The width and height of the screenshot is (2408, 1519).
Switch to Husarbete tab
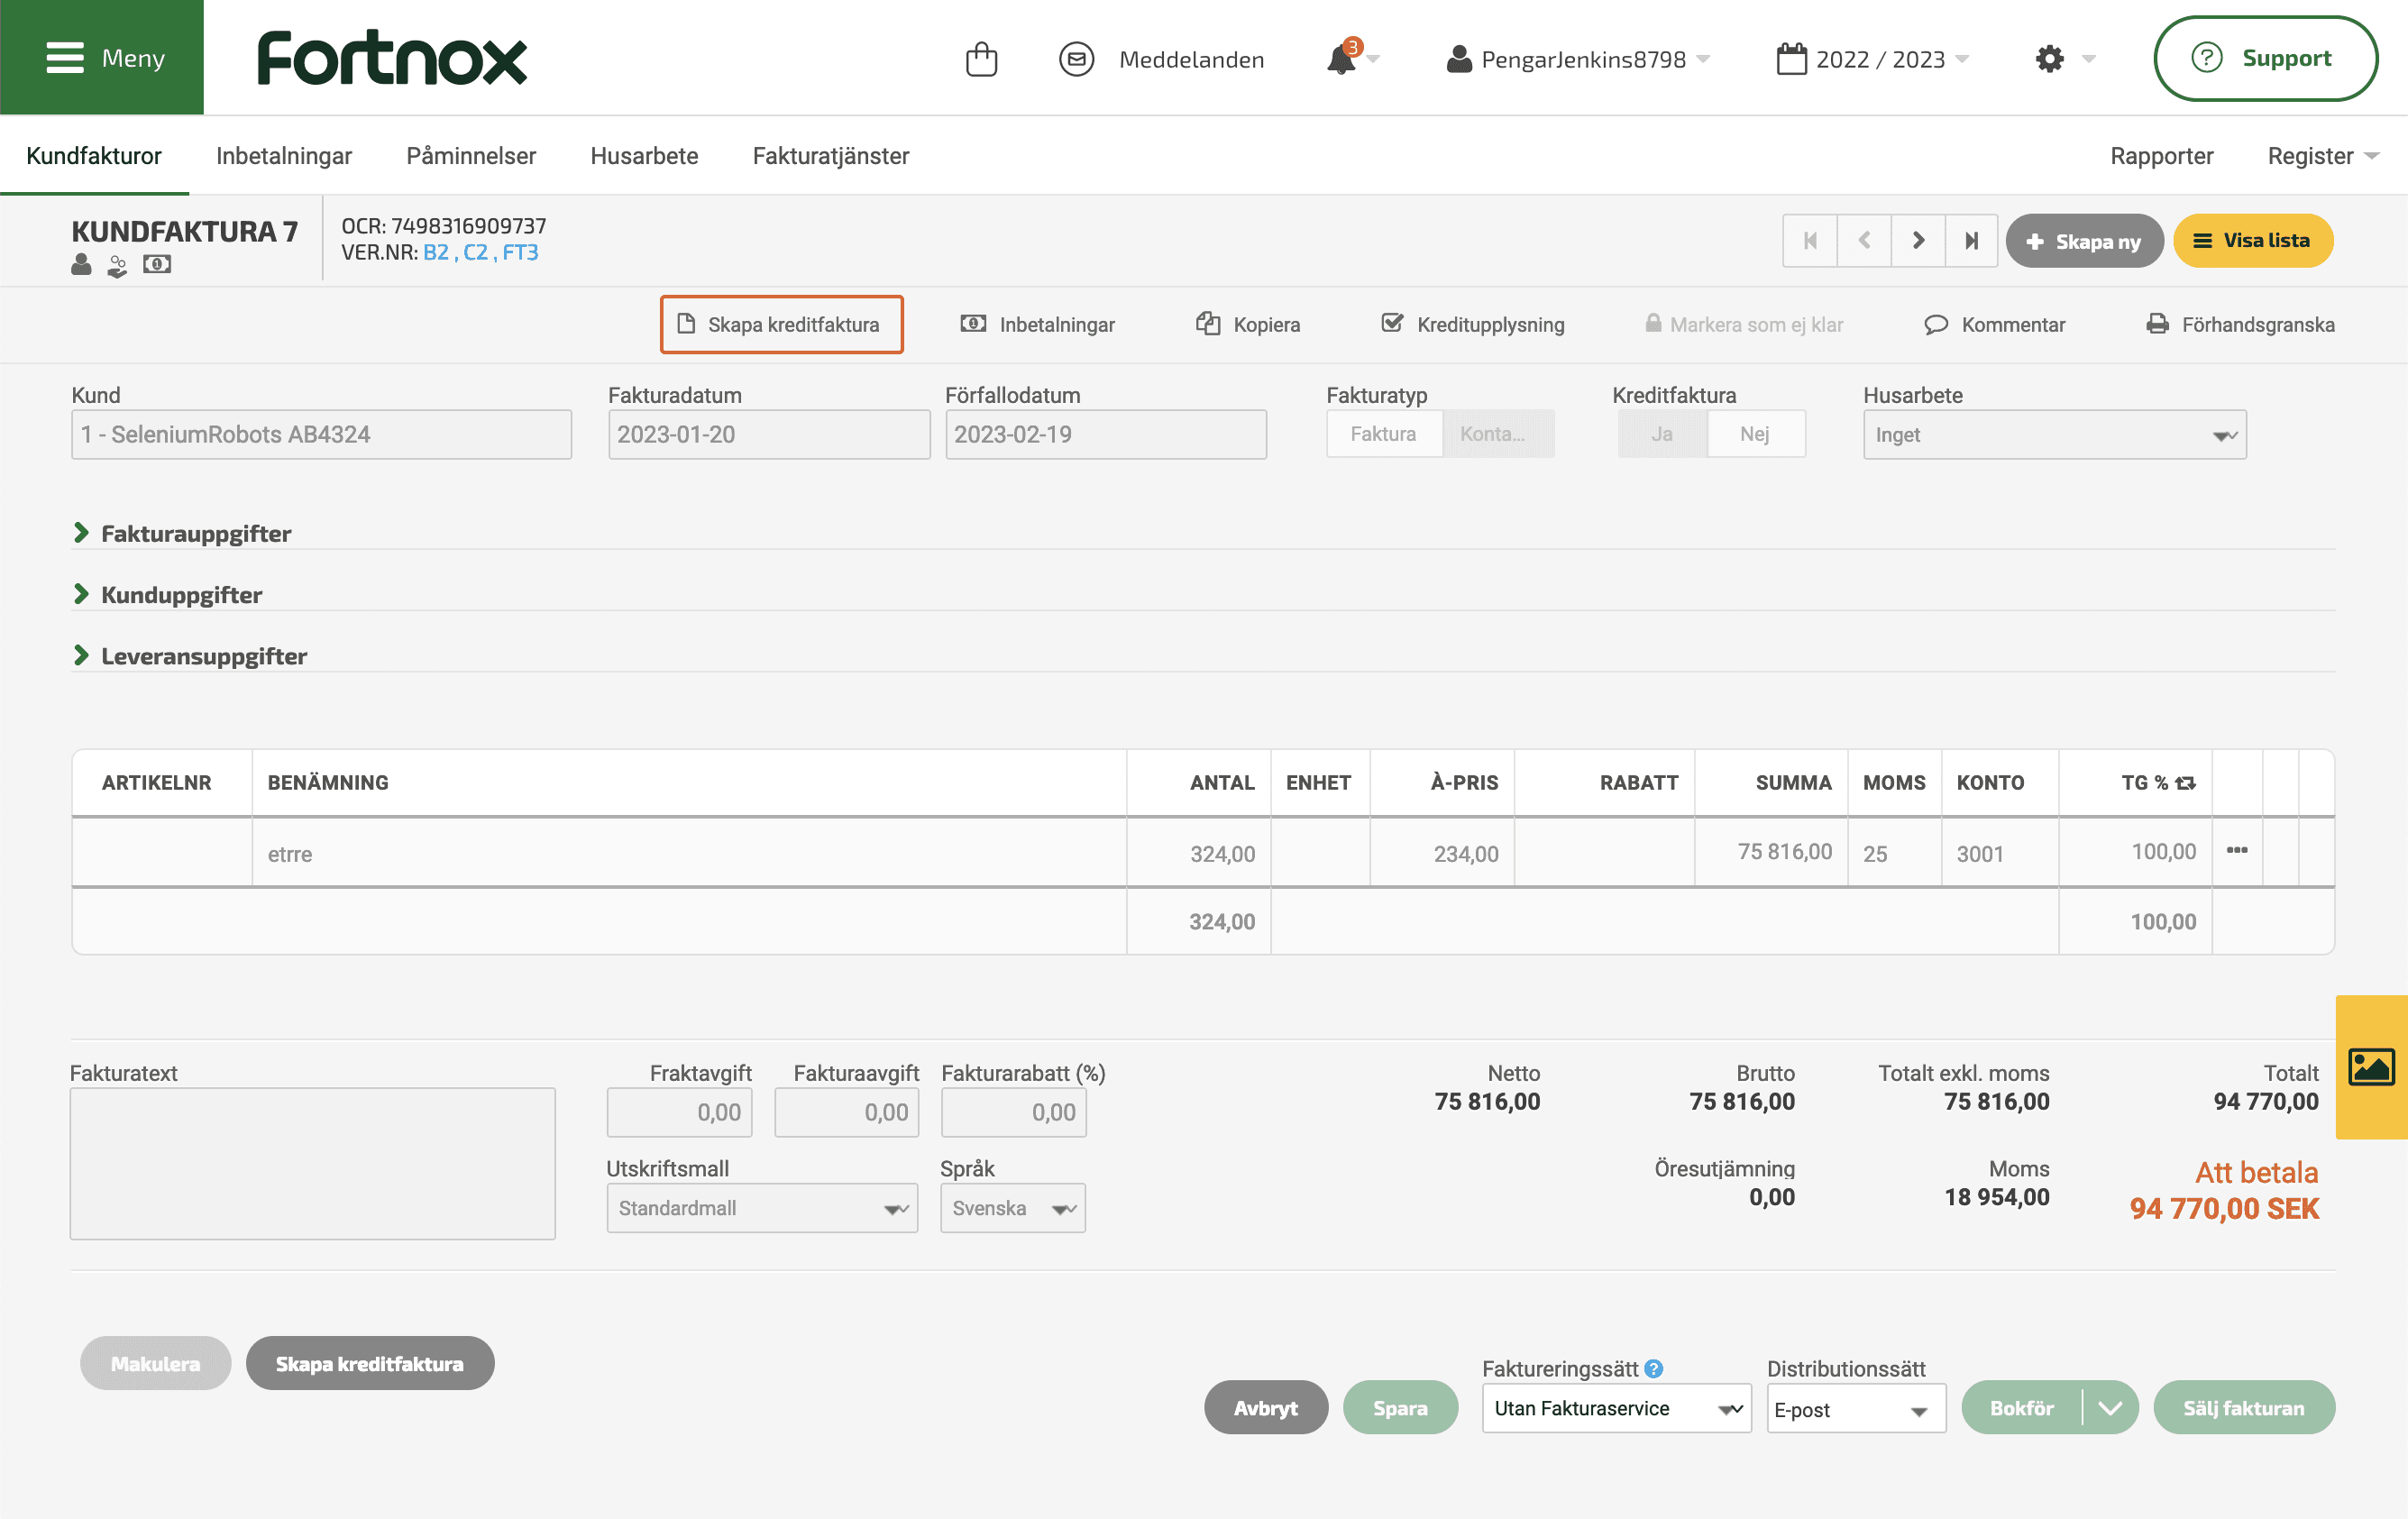click(x=644, y=156)
